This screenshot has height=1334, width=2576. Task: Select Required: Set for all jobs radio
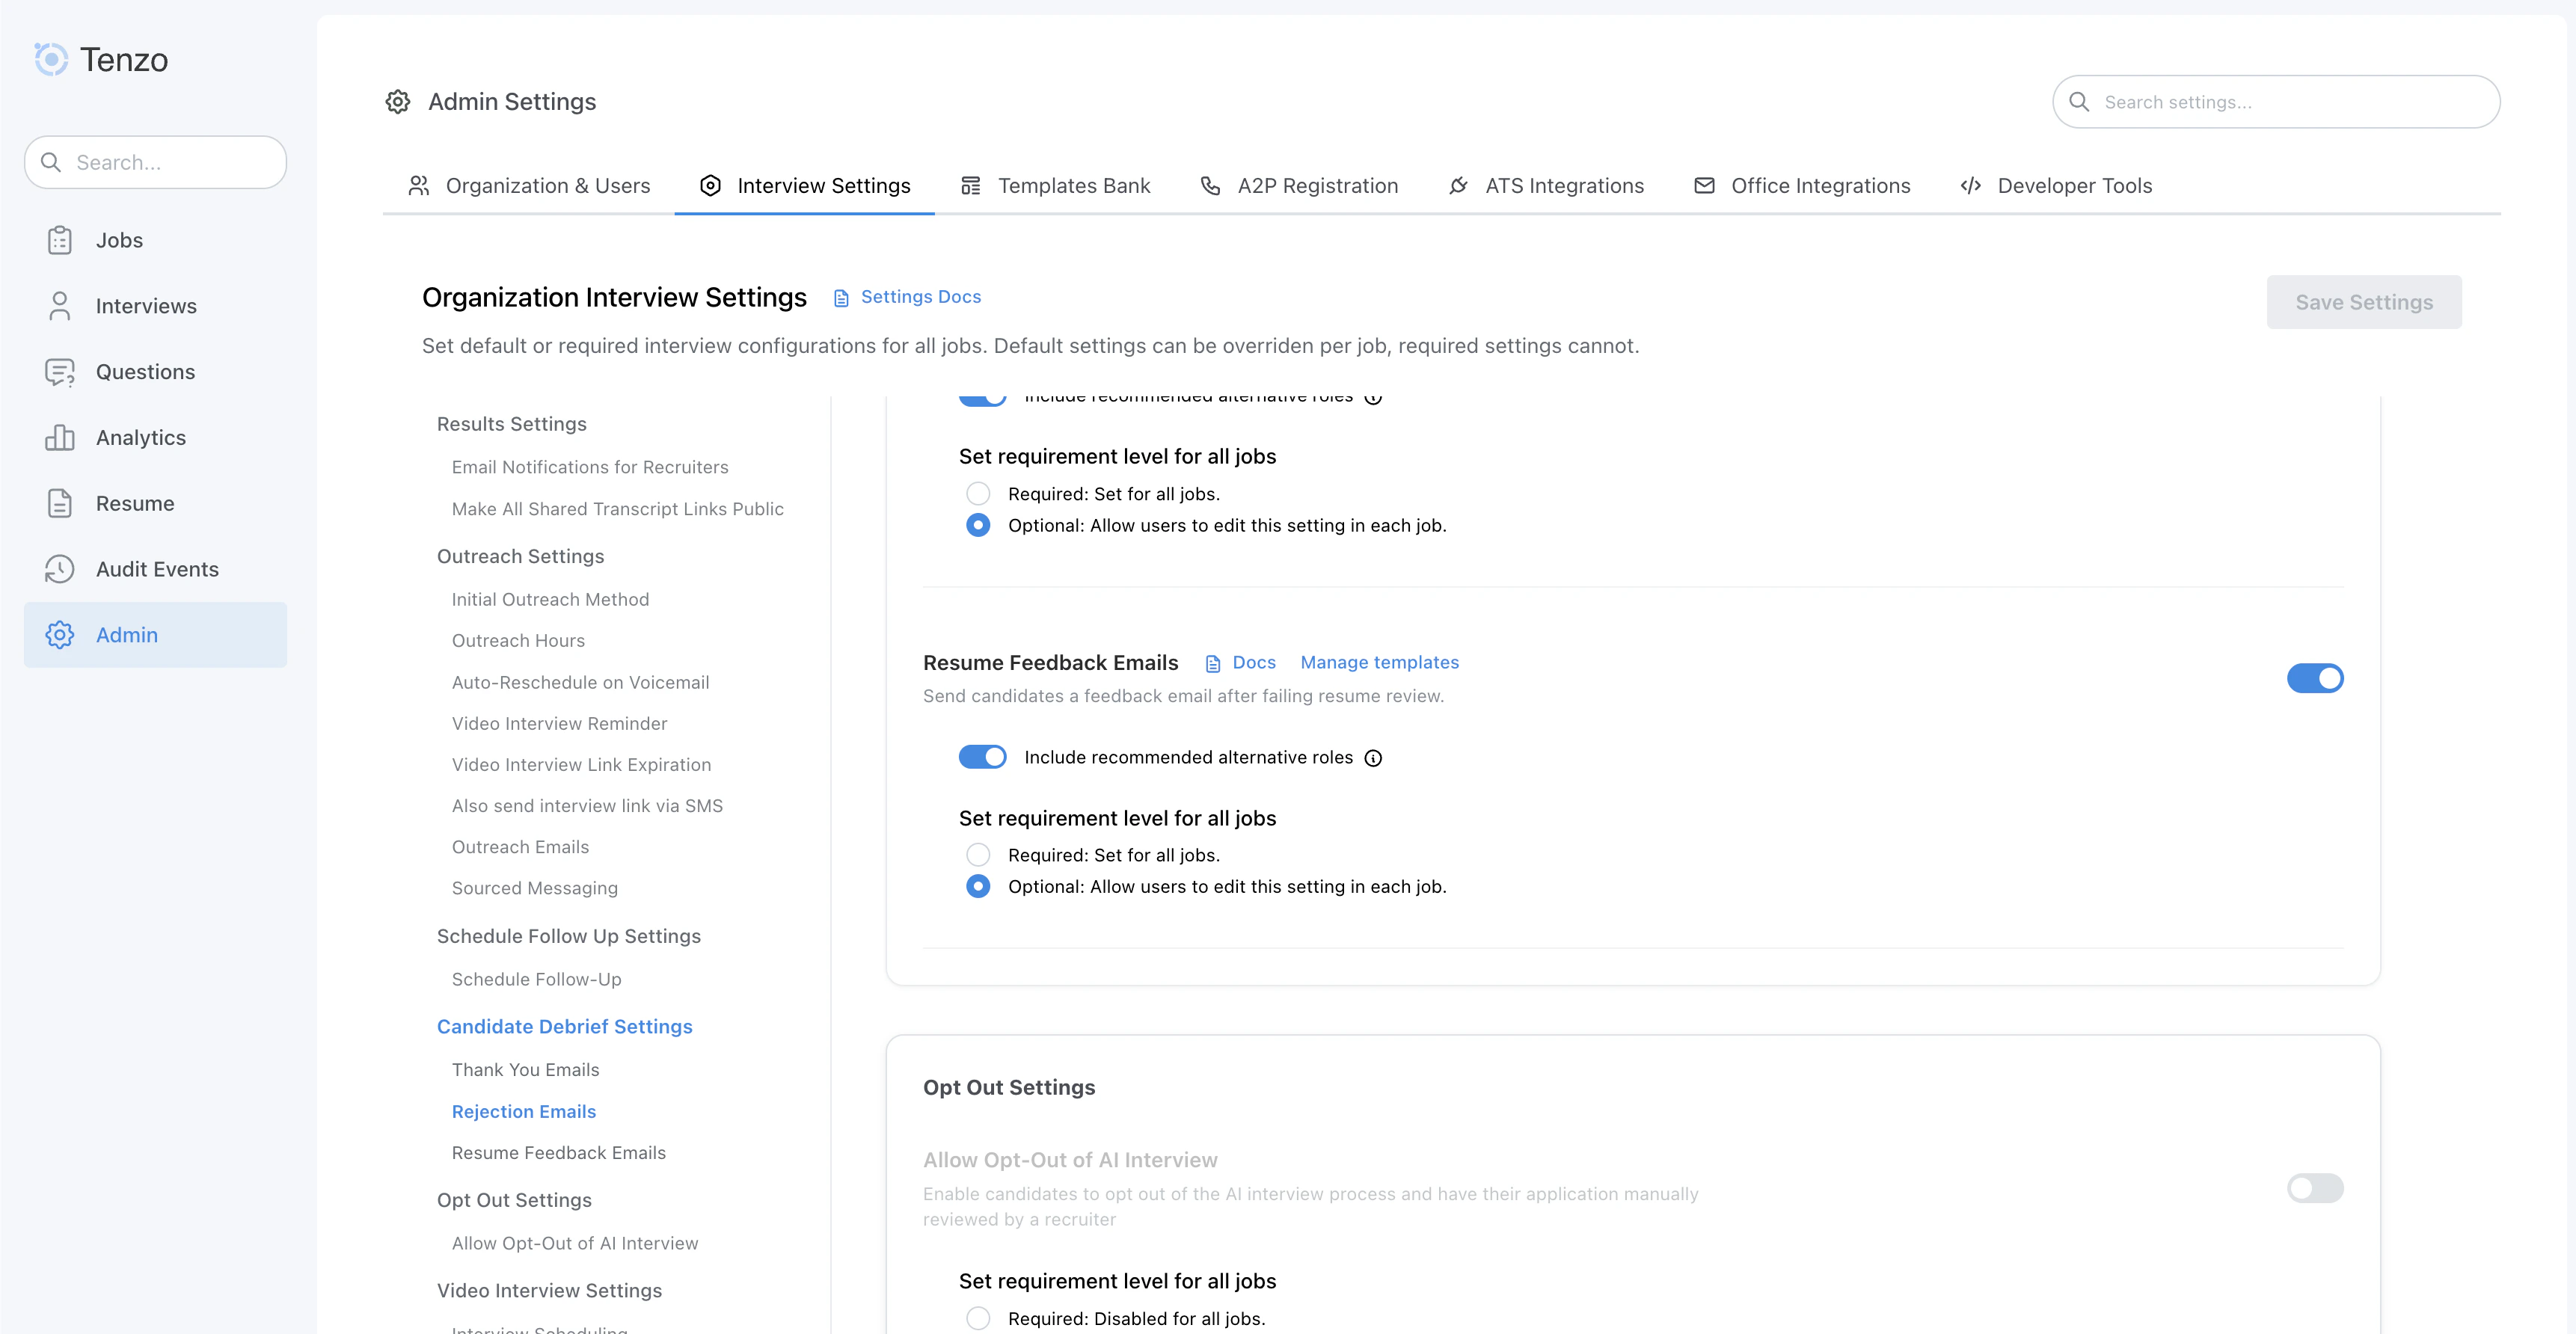(978, 855)
